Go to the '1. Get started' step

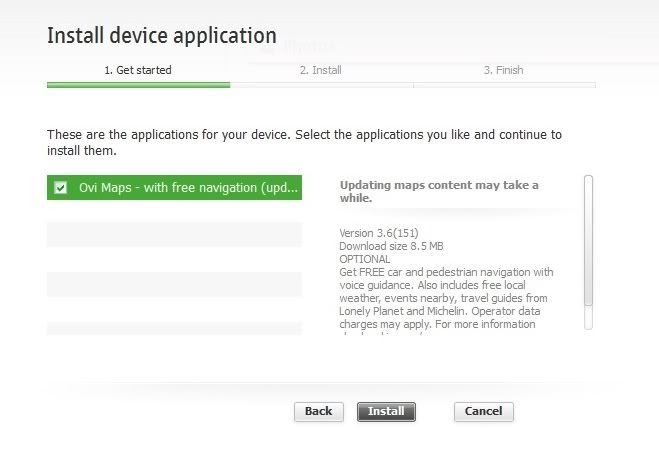[138, 70]
